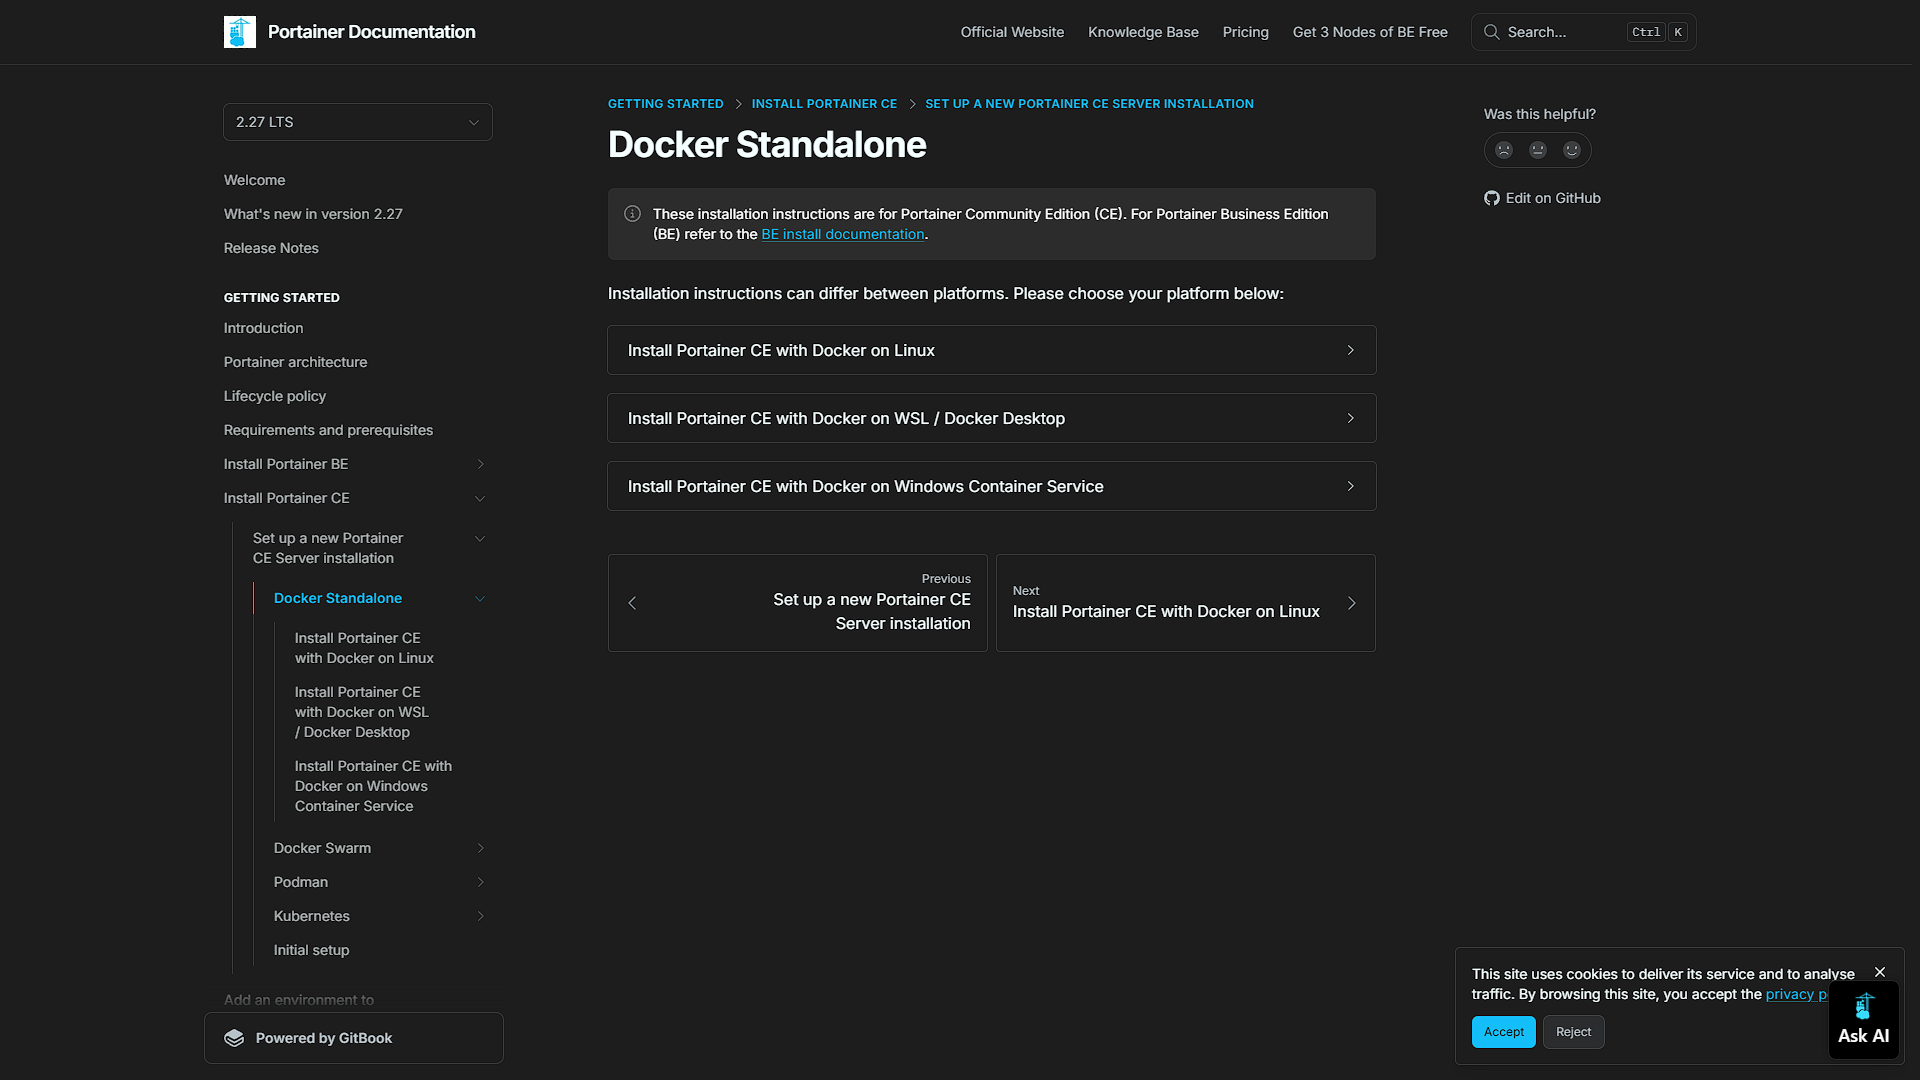Click the search magnifier icon
The image size is (1920, 1080).
(x=1491, y=32)
